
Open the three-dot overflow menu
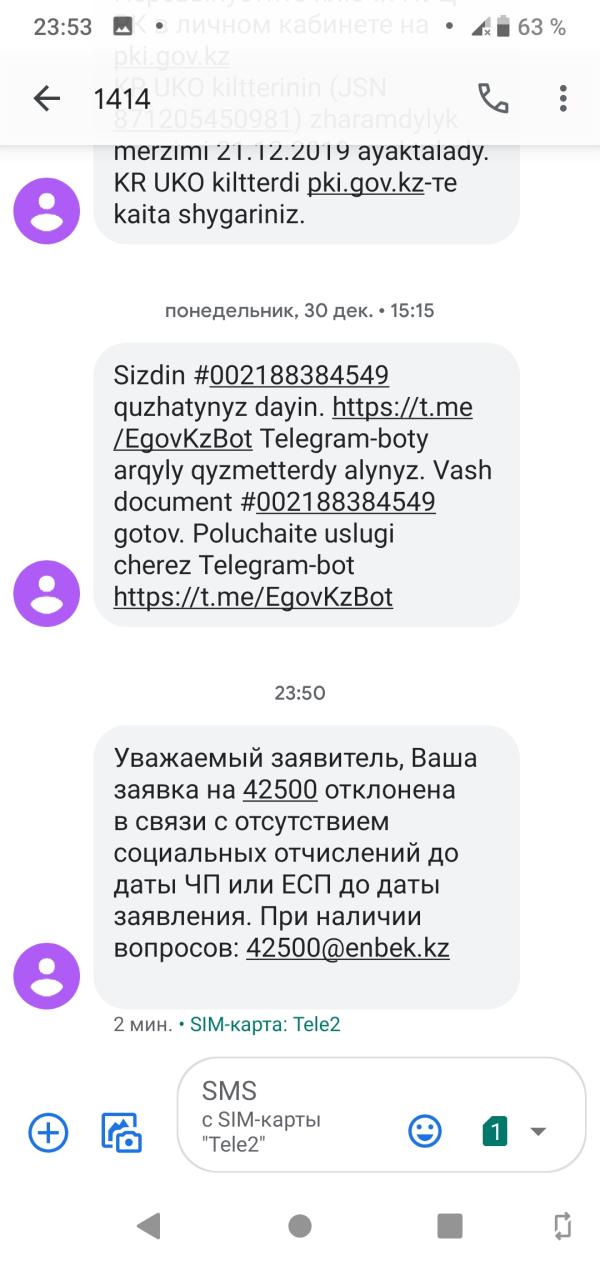[x=563, y=98]
